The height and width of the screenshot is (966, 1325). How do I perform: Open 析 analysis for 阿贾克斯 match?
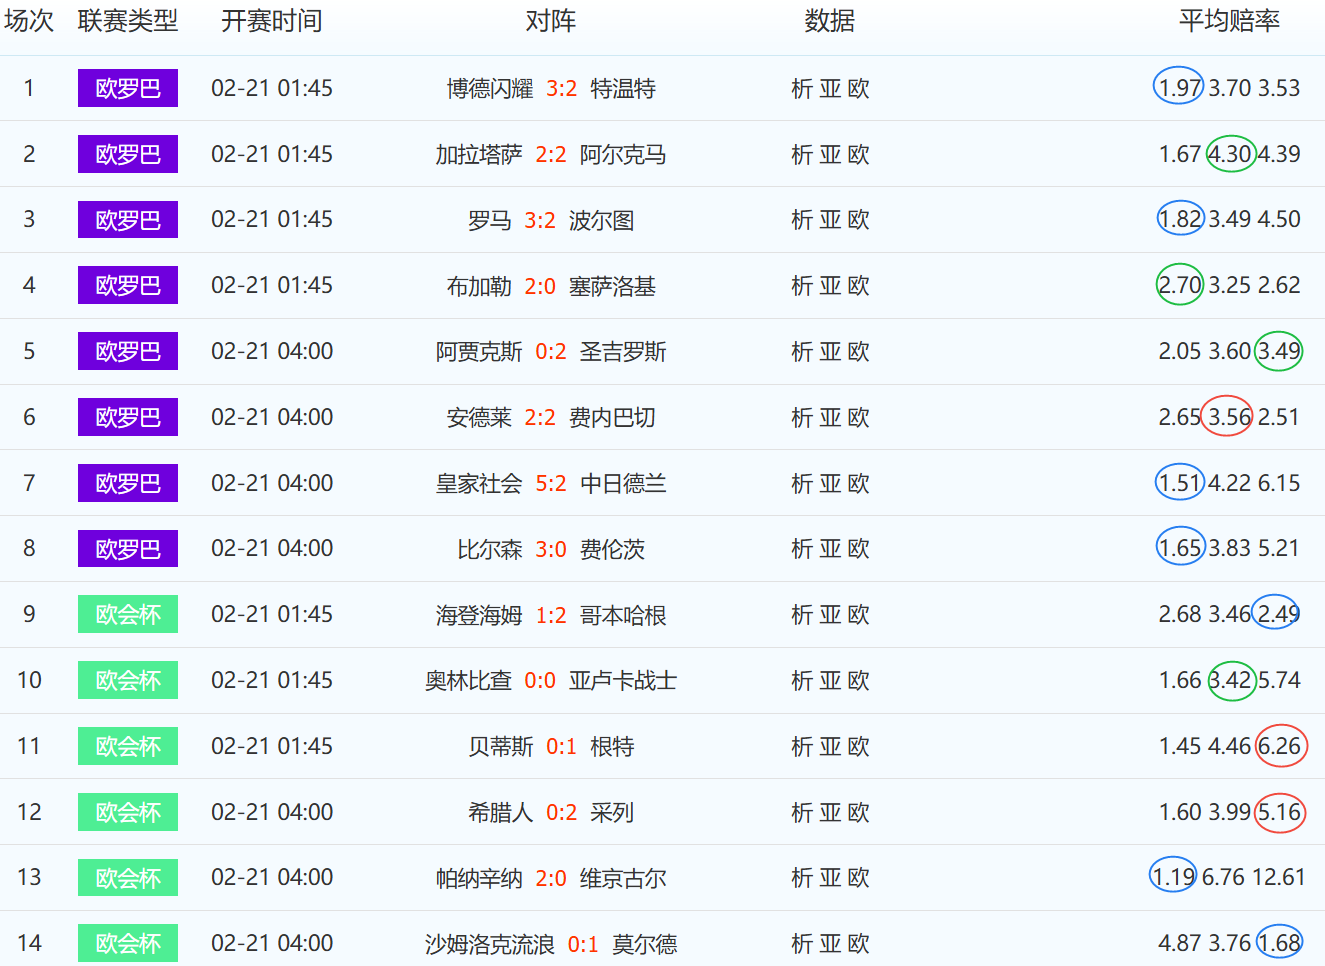[802, 352]
